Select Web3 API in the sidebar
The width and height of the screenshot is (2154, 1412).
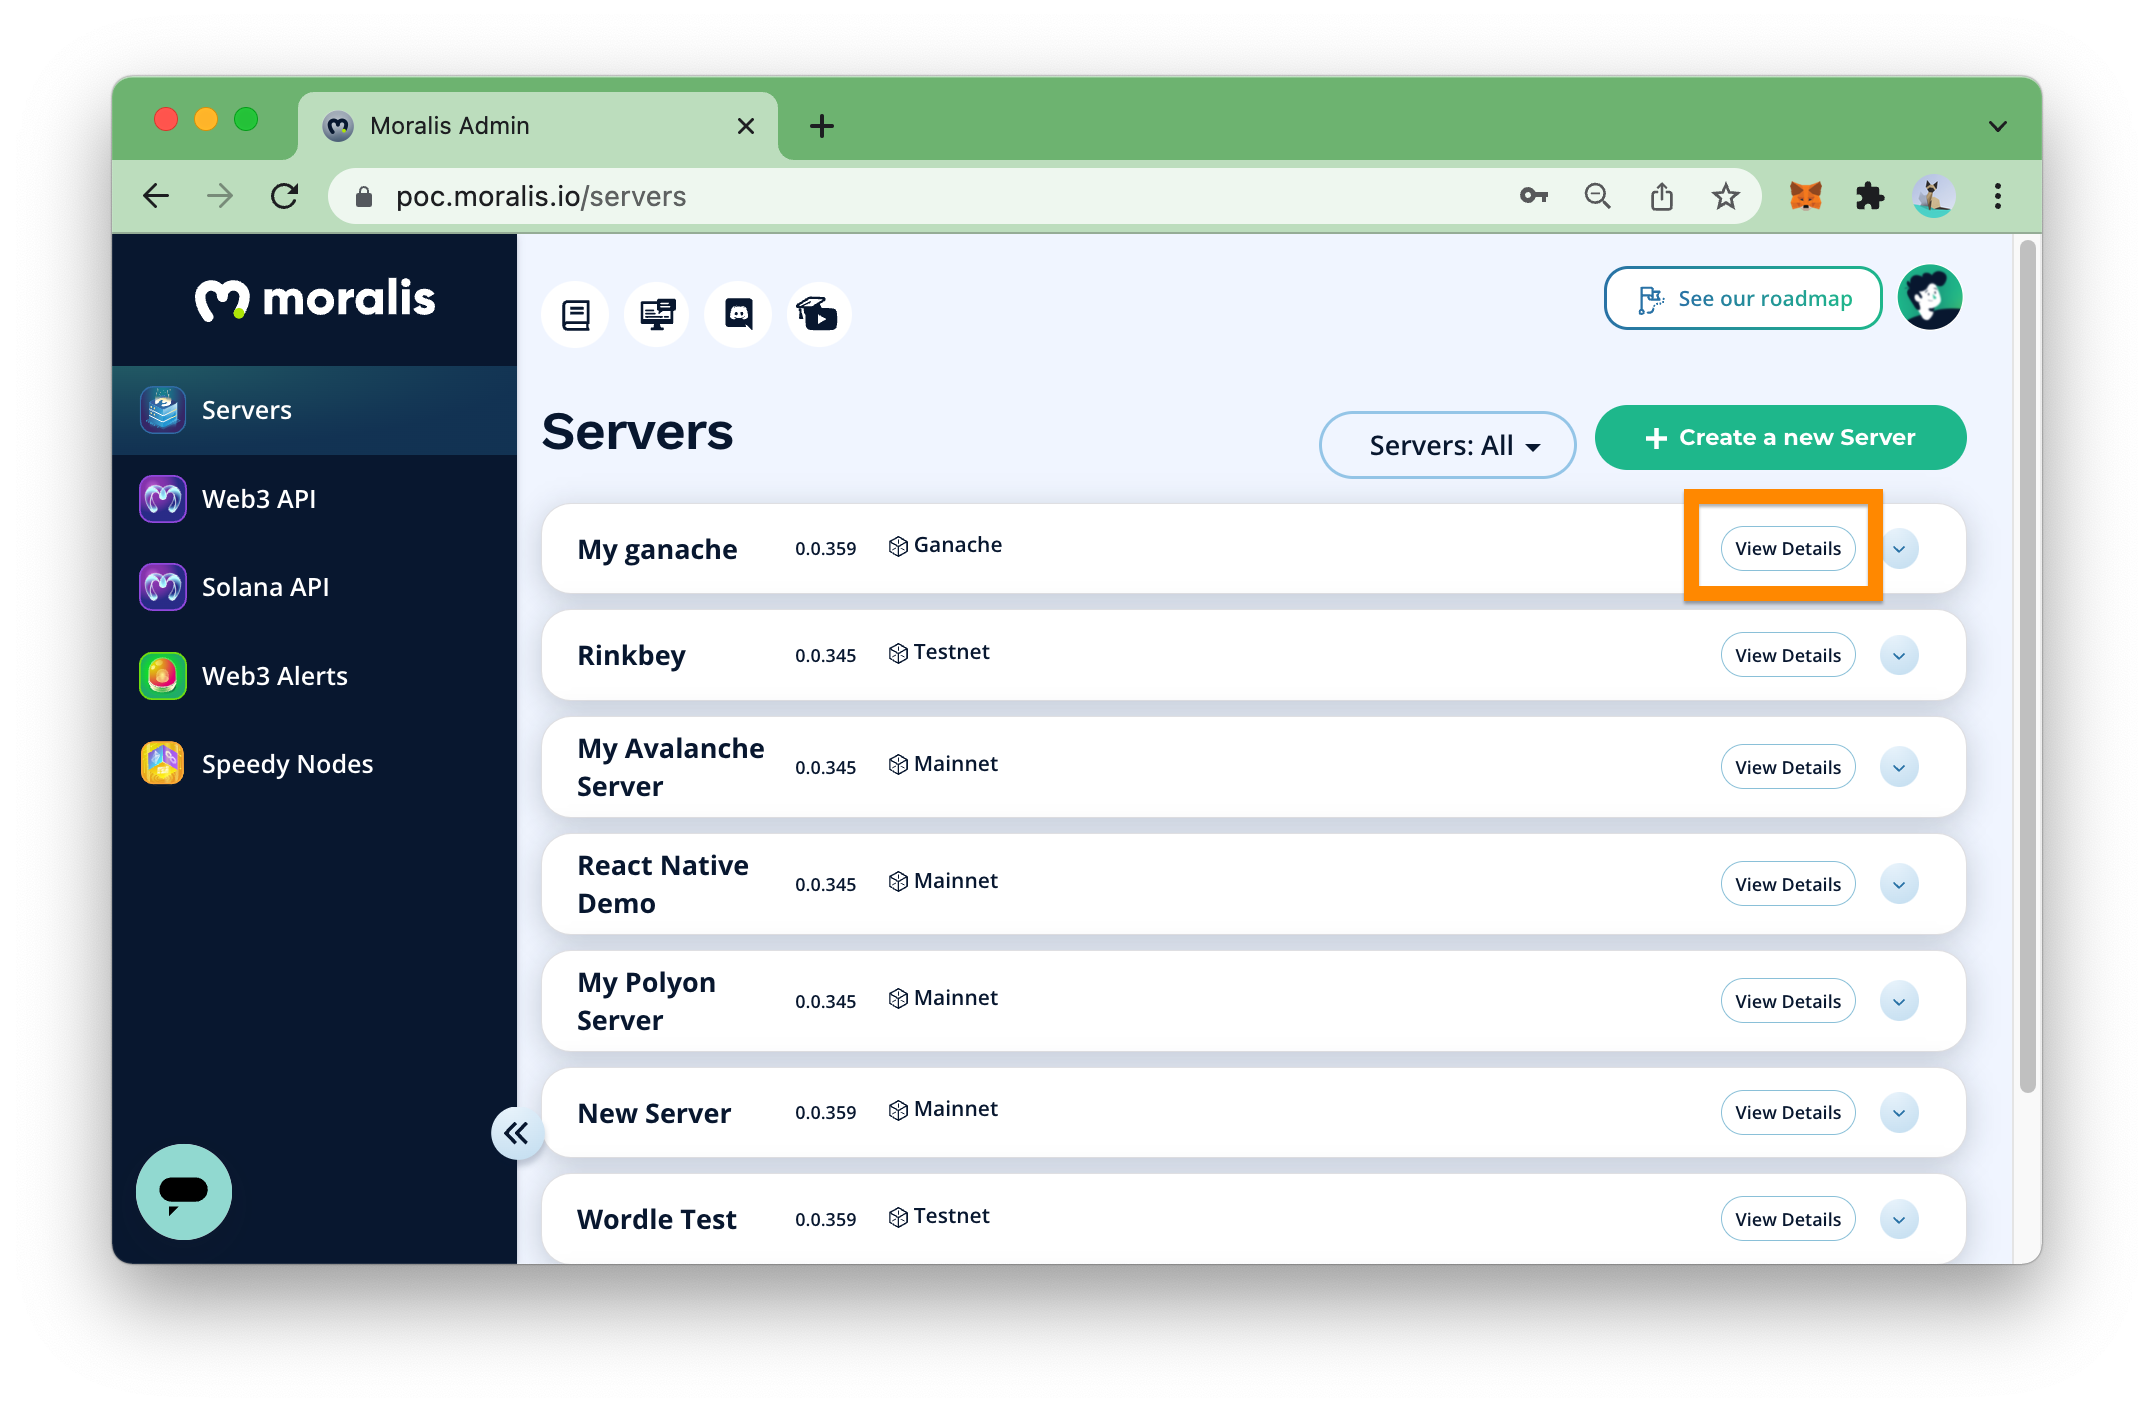[x=315, y=499]
